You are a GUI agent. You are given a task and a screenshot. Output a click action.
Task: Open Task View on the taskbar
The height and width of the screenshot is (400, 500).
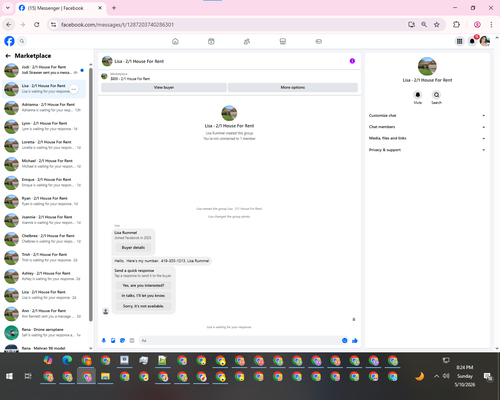28,376
